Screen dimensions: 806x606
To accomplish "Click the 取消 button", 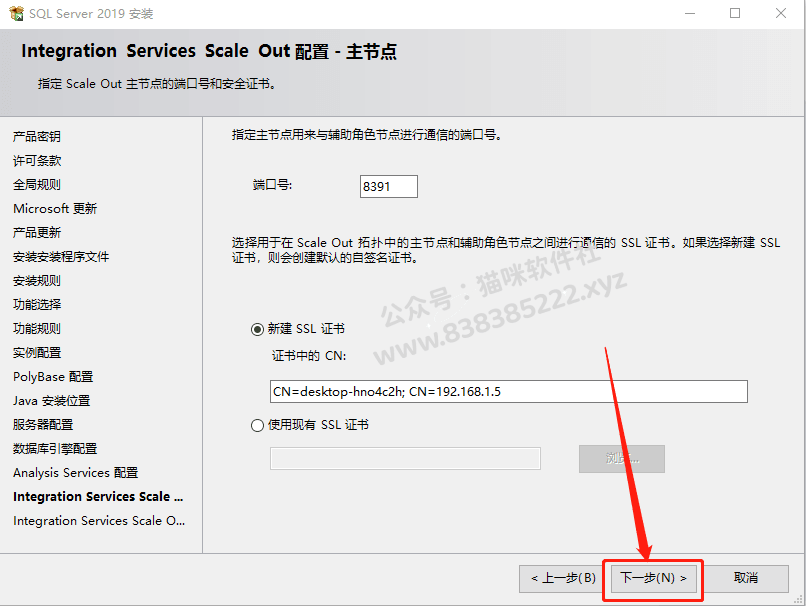I will [746, 578].
